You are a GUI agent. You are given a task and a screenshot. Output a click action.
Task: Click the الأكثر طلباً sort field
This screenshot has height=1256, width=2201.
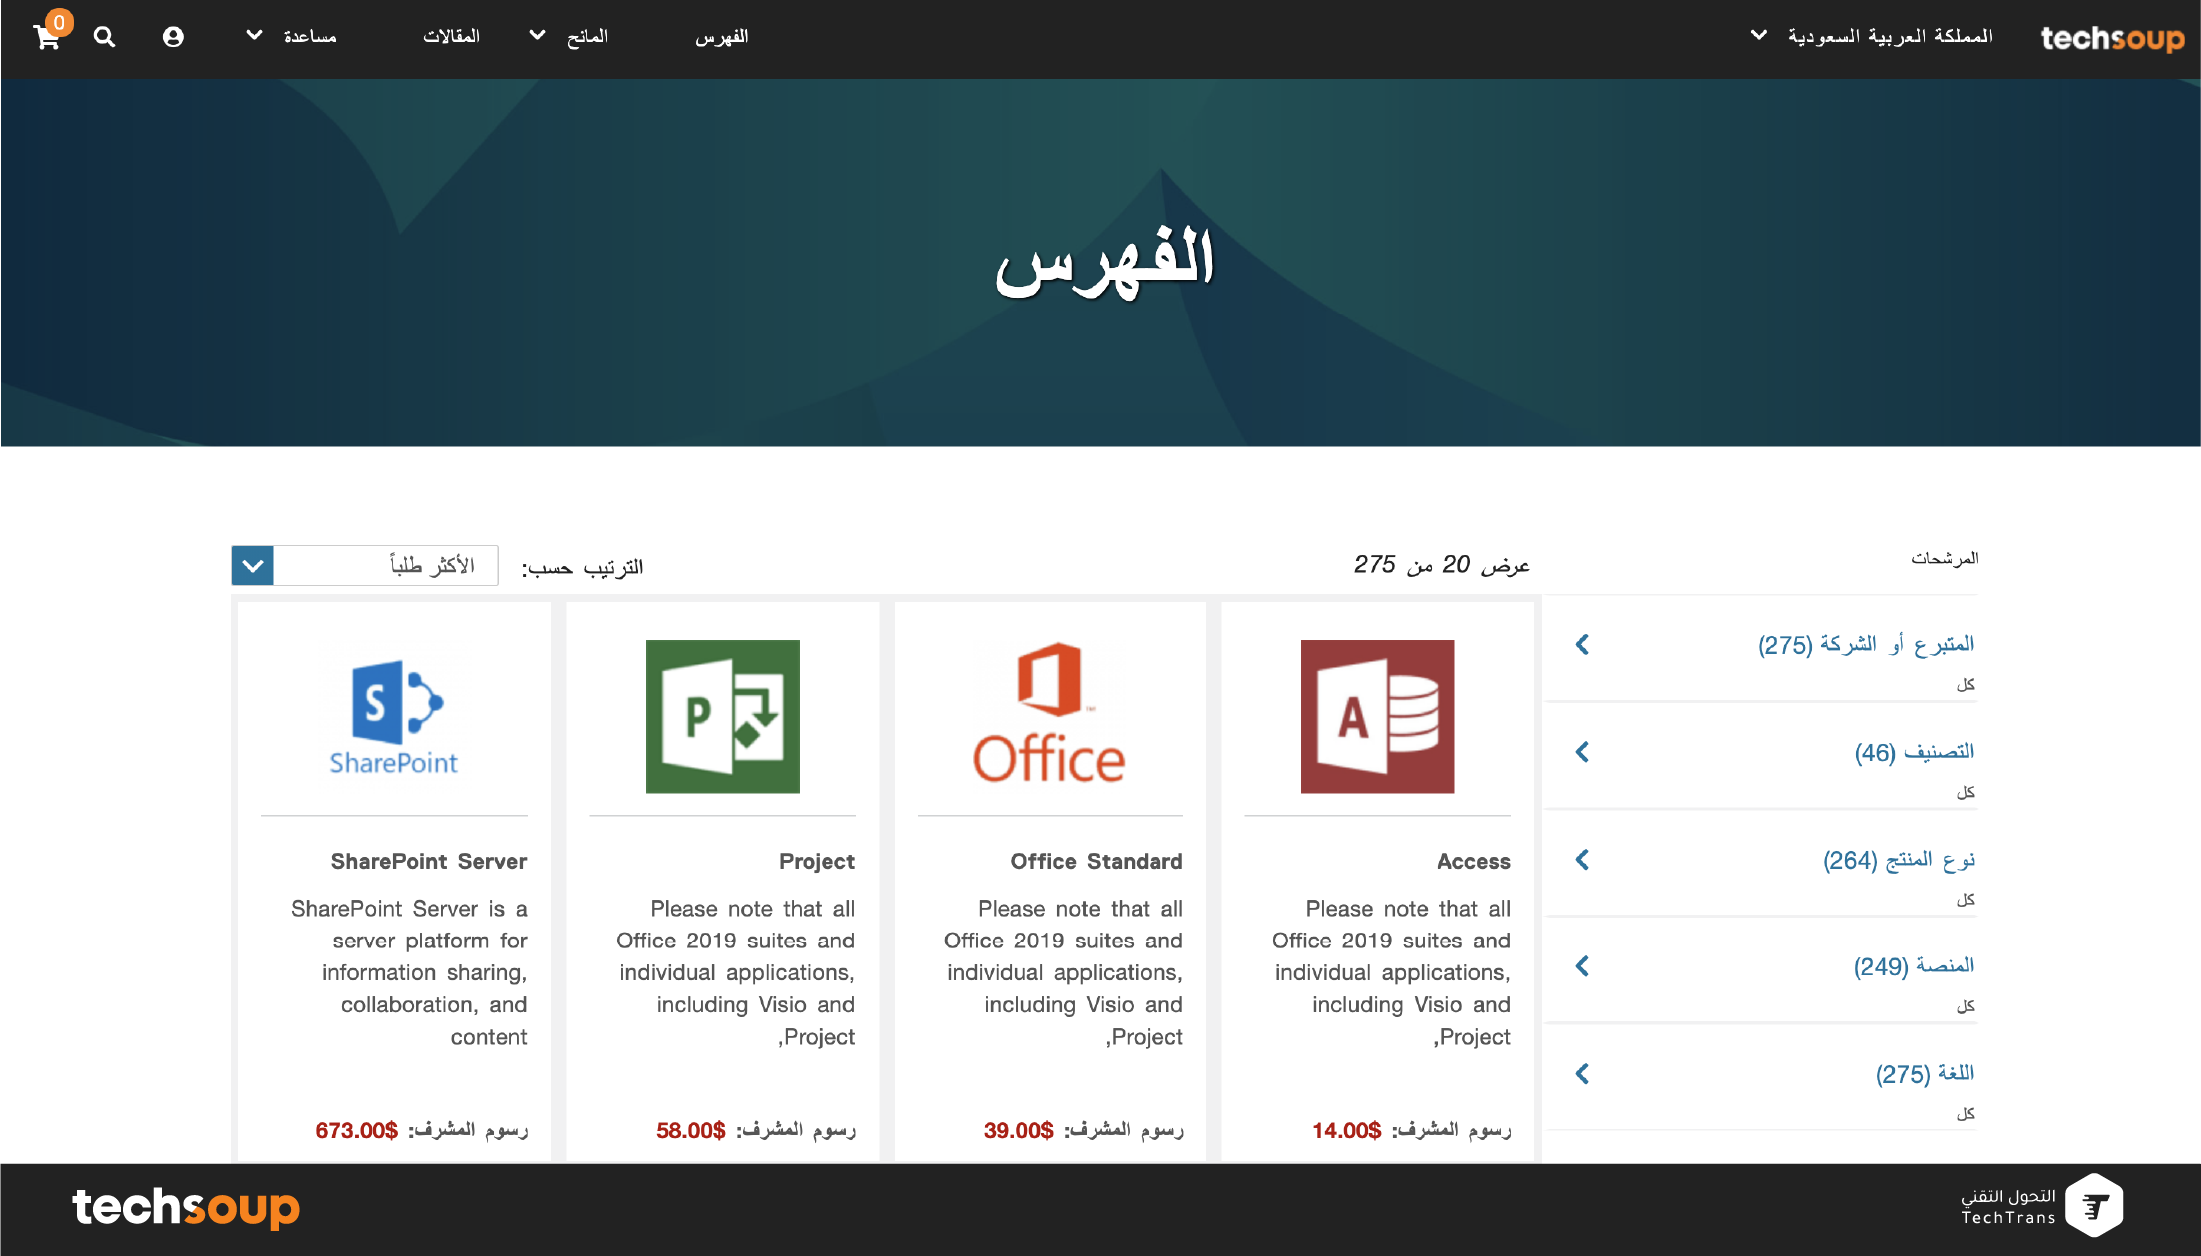(386, 566)
